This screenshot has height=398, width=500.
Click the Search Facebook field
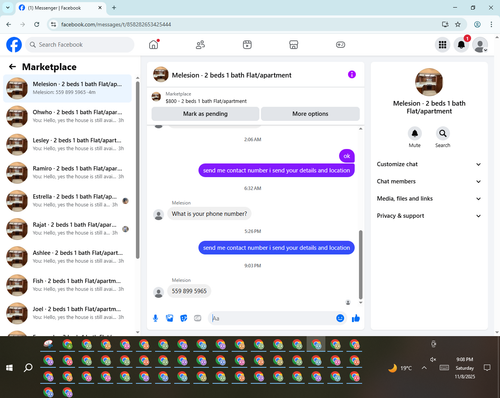click(x=80, y=45)
